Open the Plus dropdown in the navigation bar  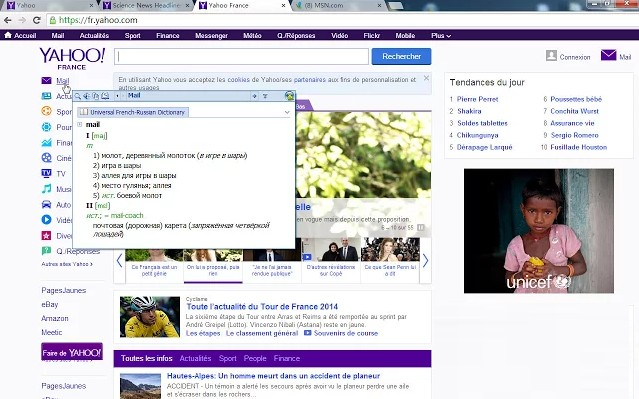tap(441, 35)
